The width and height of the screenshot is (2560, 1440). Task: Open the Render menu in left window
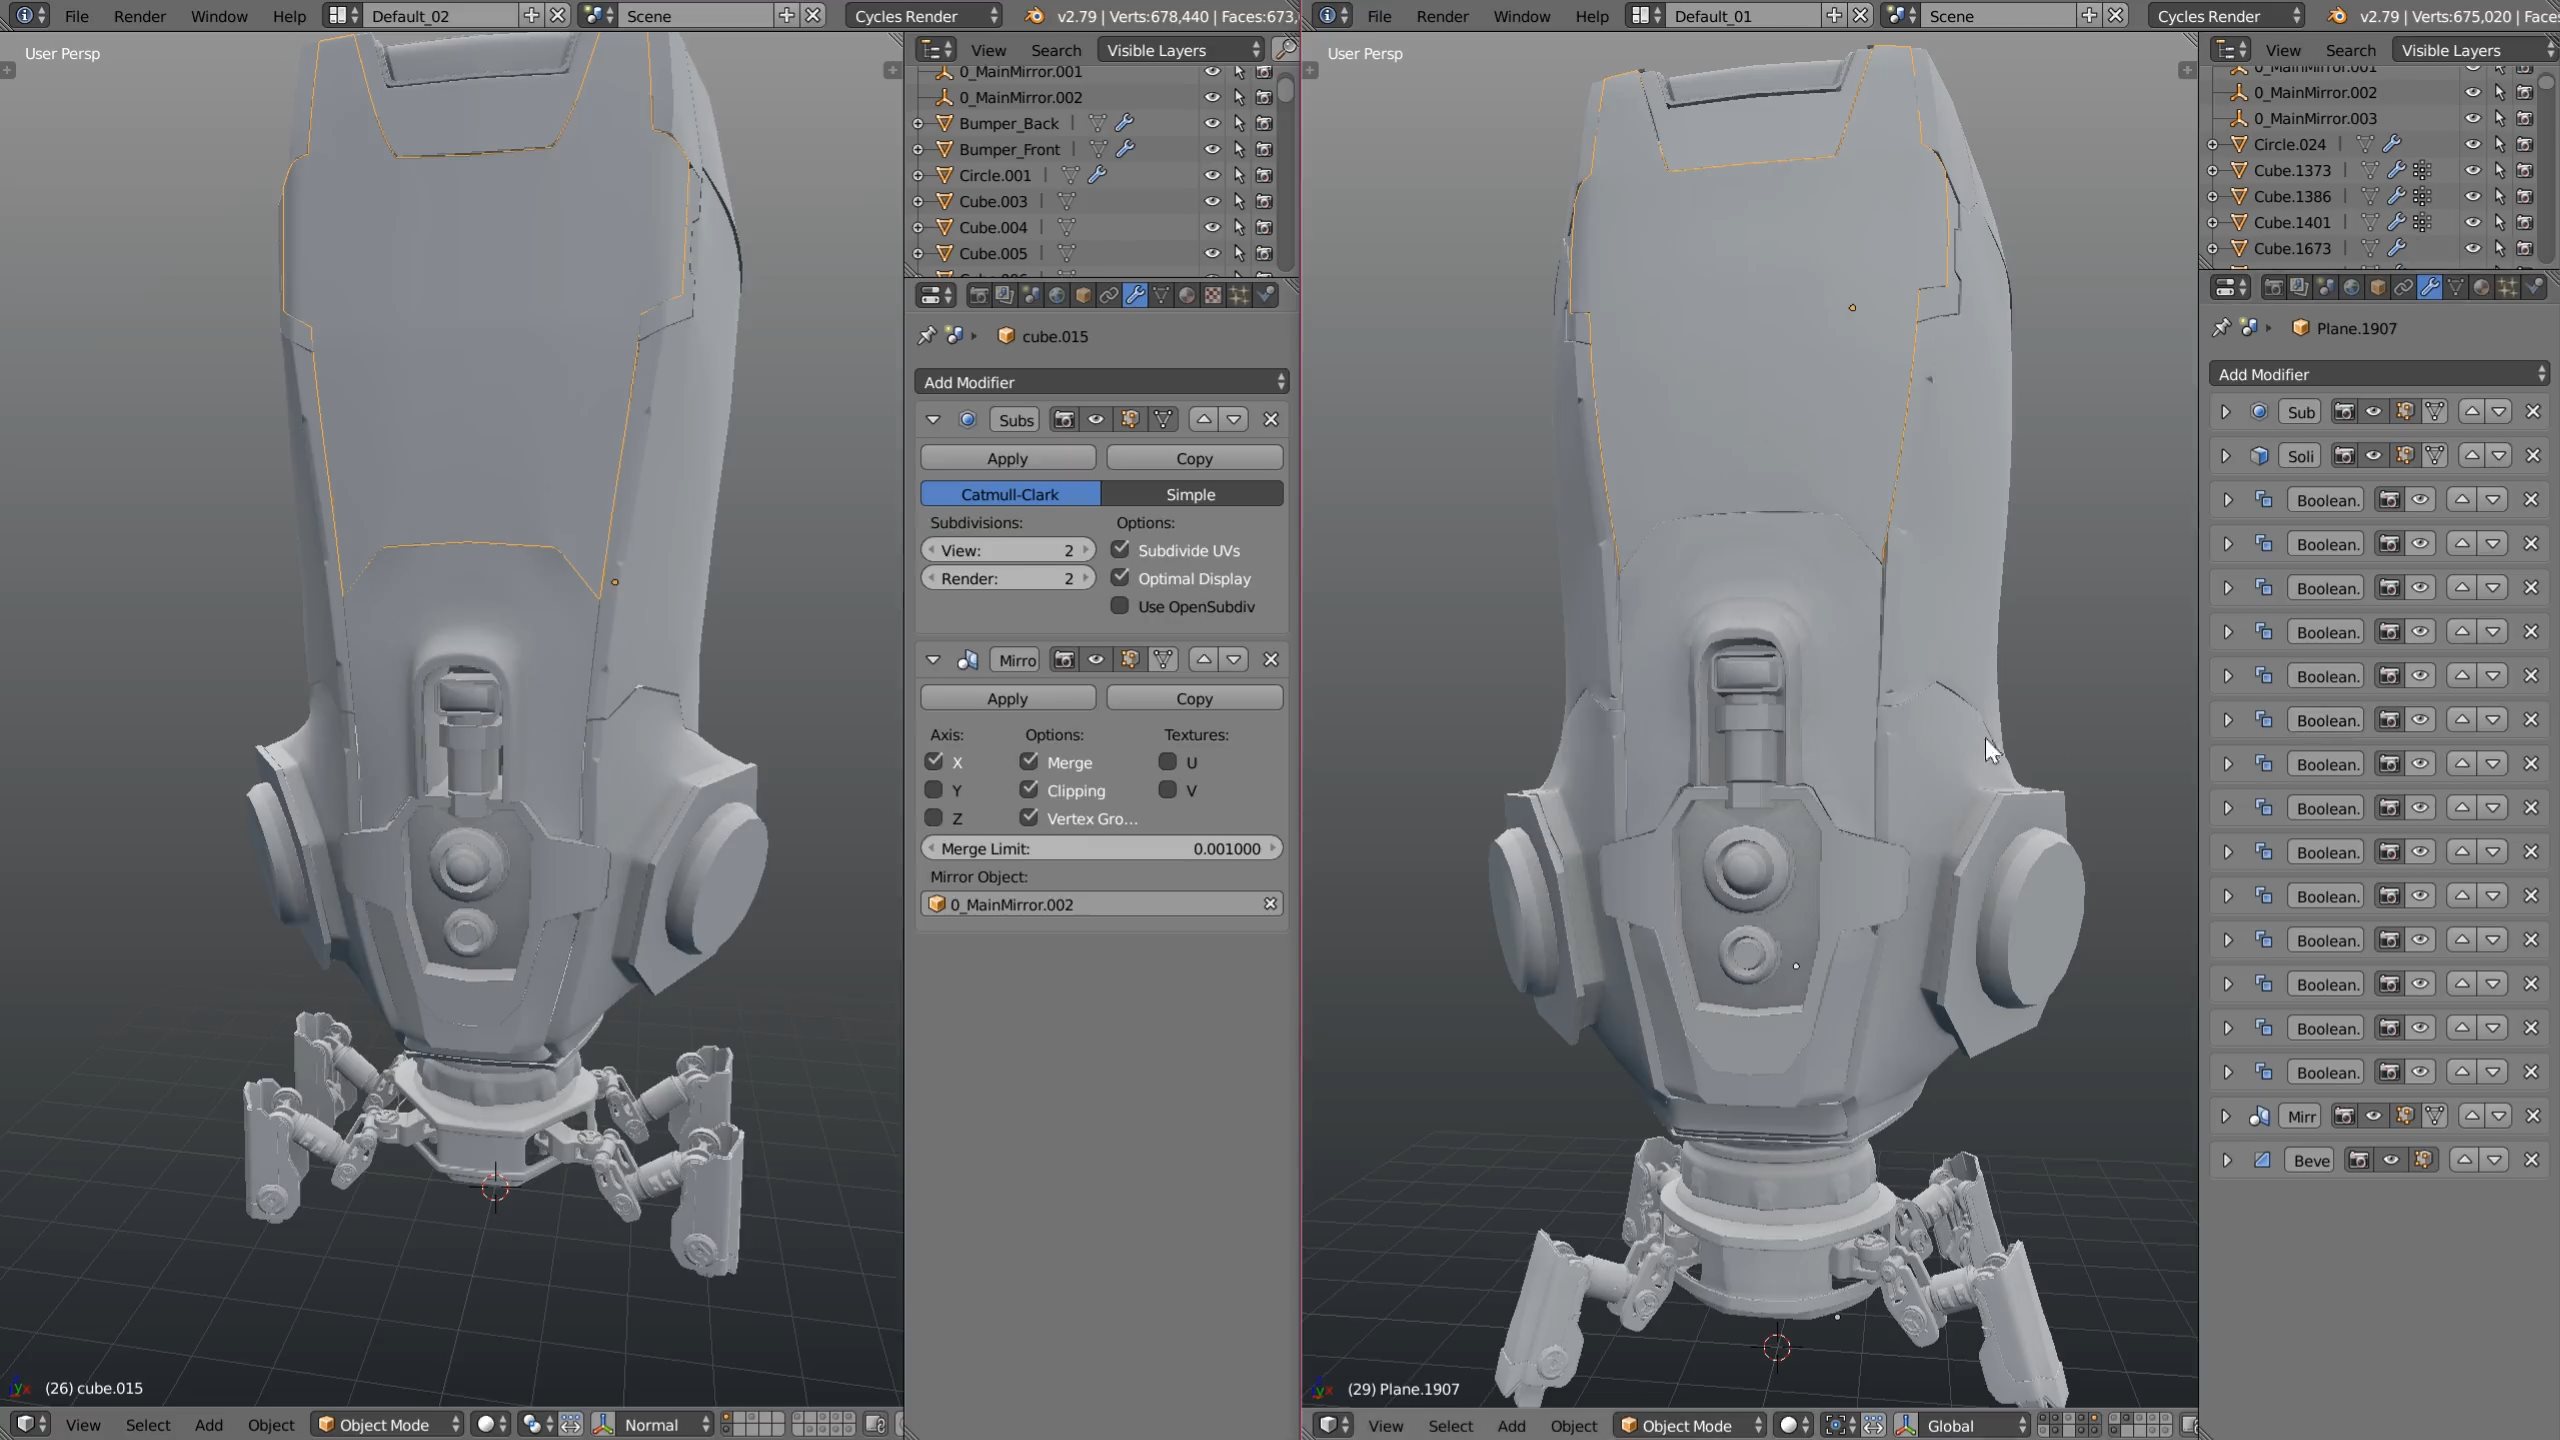coord(139,16)
